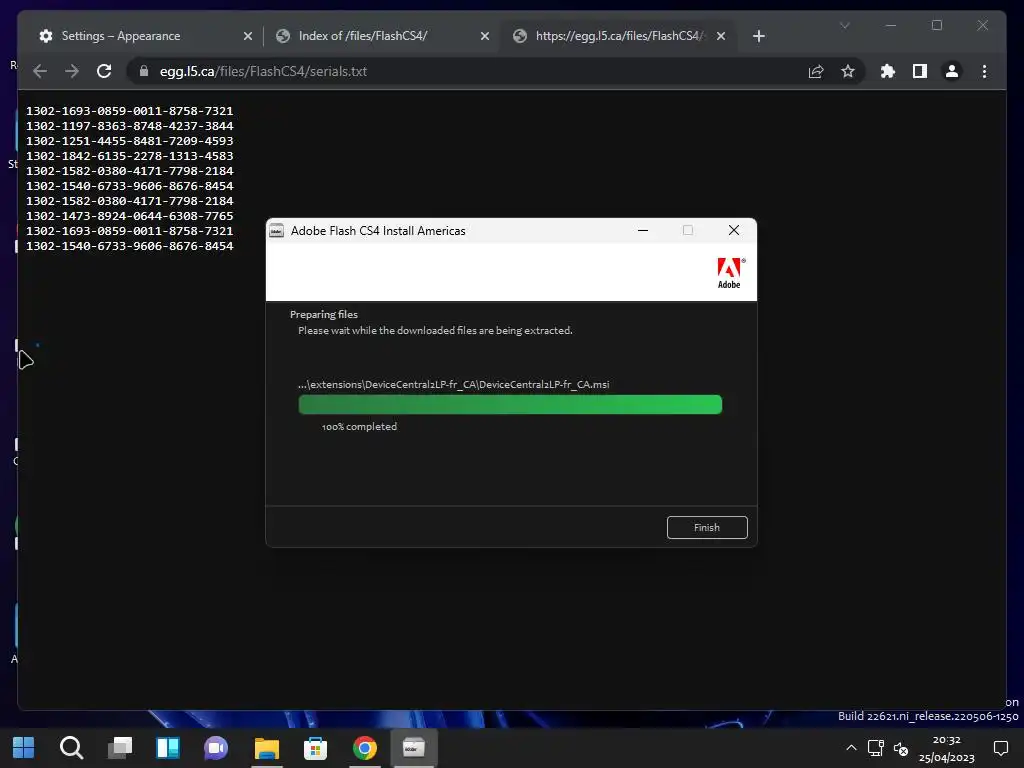Select the https://egg.l5.ca/files/FlashCS4 tab
The width and height of the screenshot is (1024, 768).
[x=620, y=36]
